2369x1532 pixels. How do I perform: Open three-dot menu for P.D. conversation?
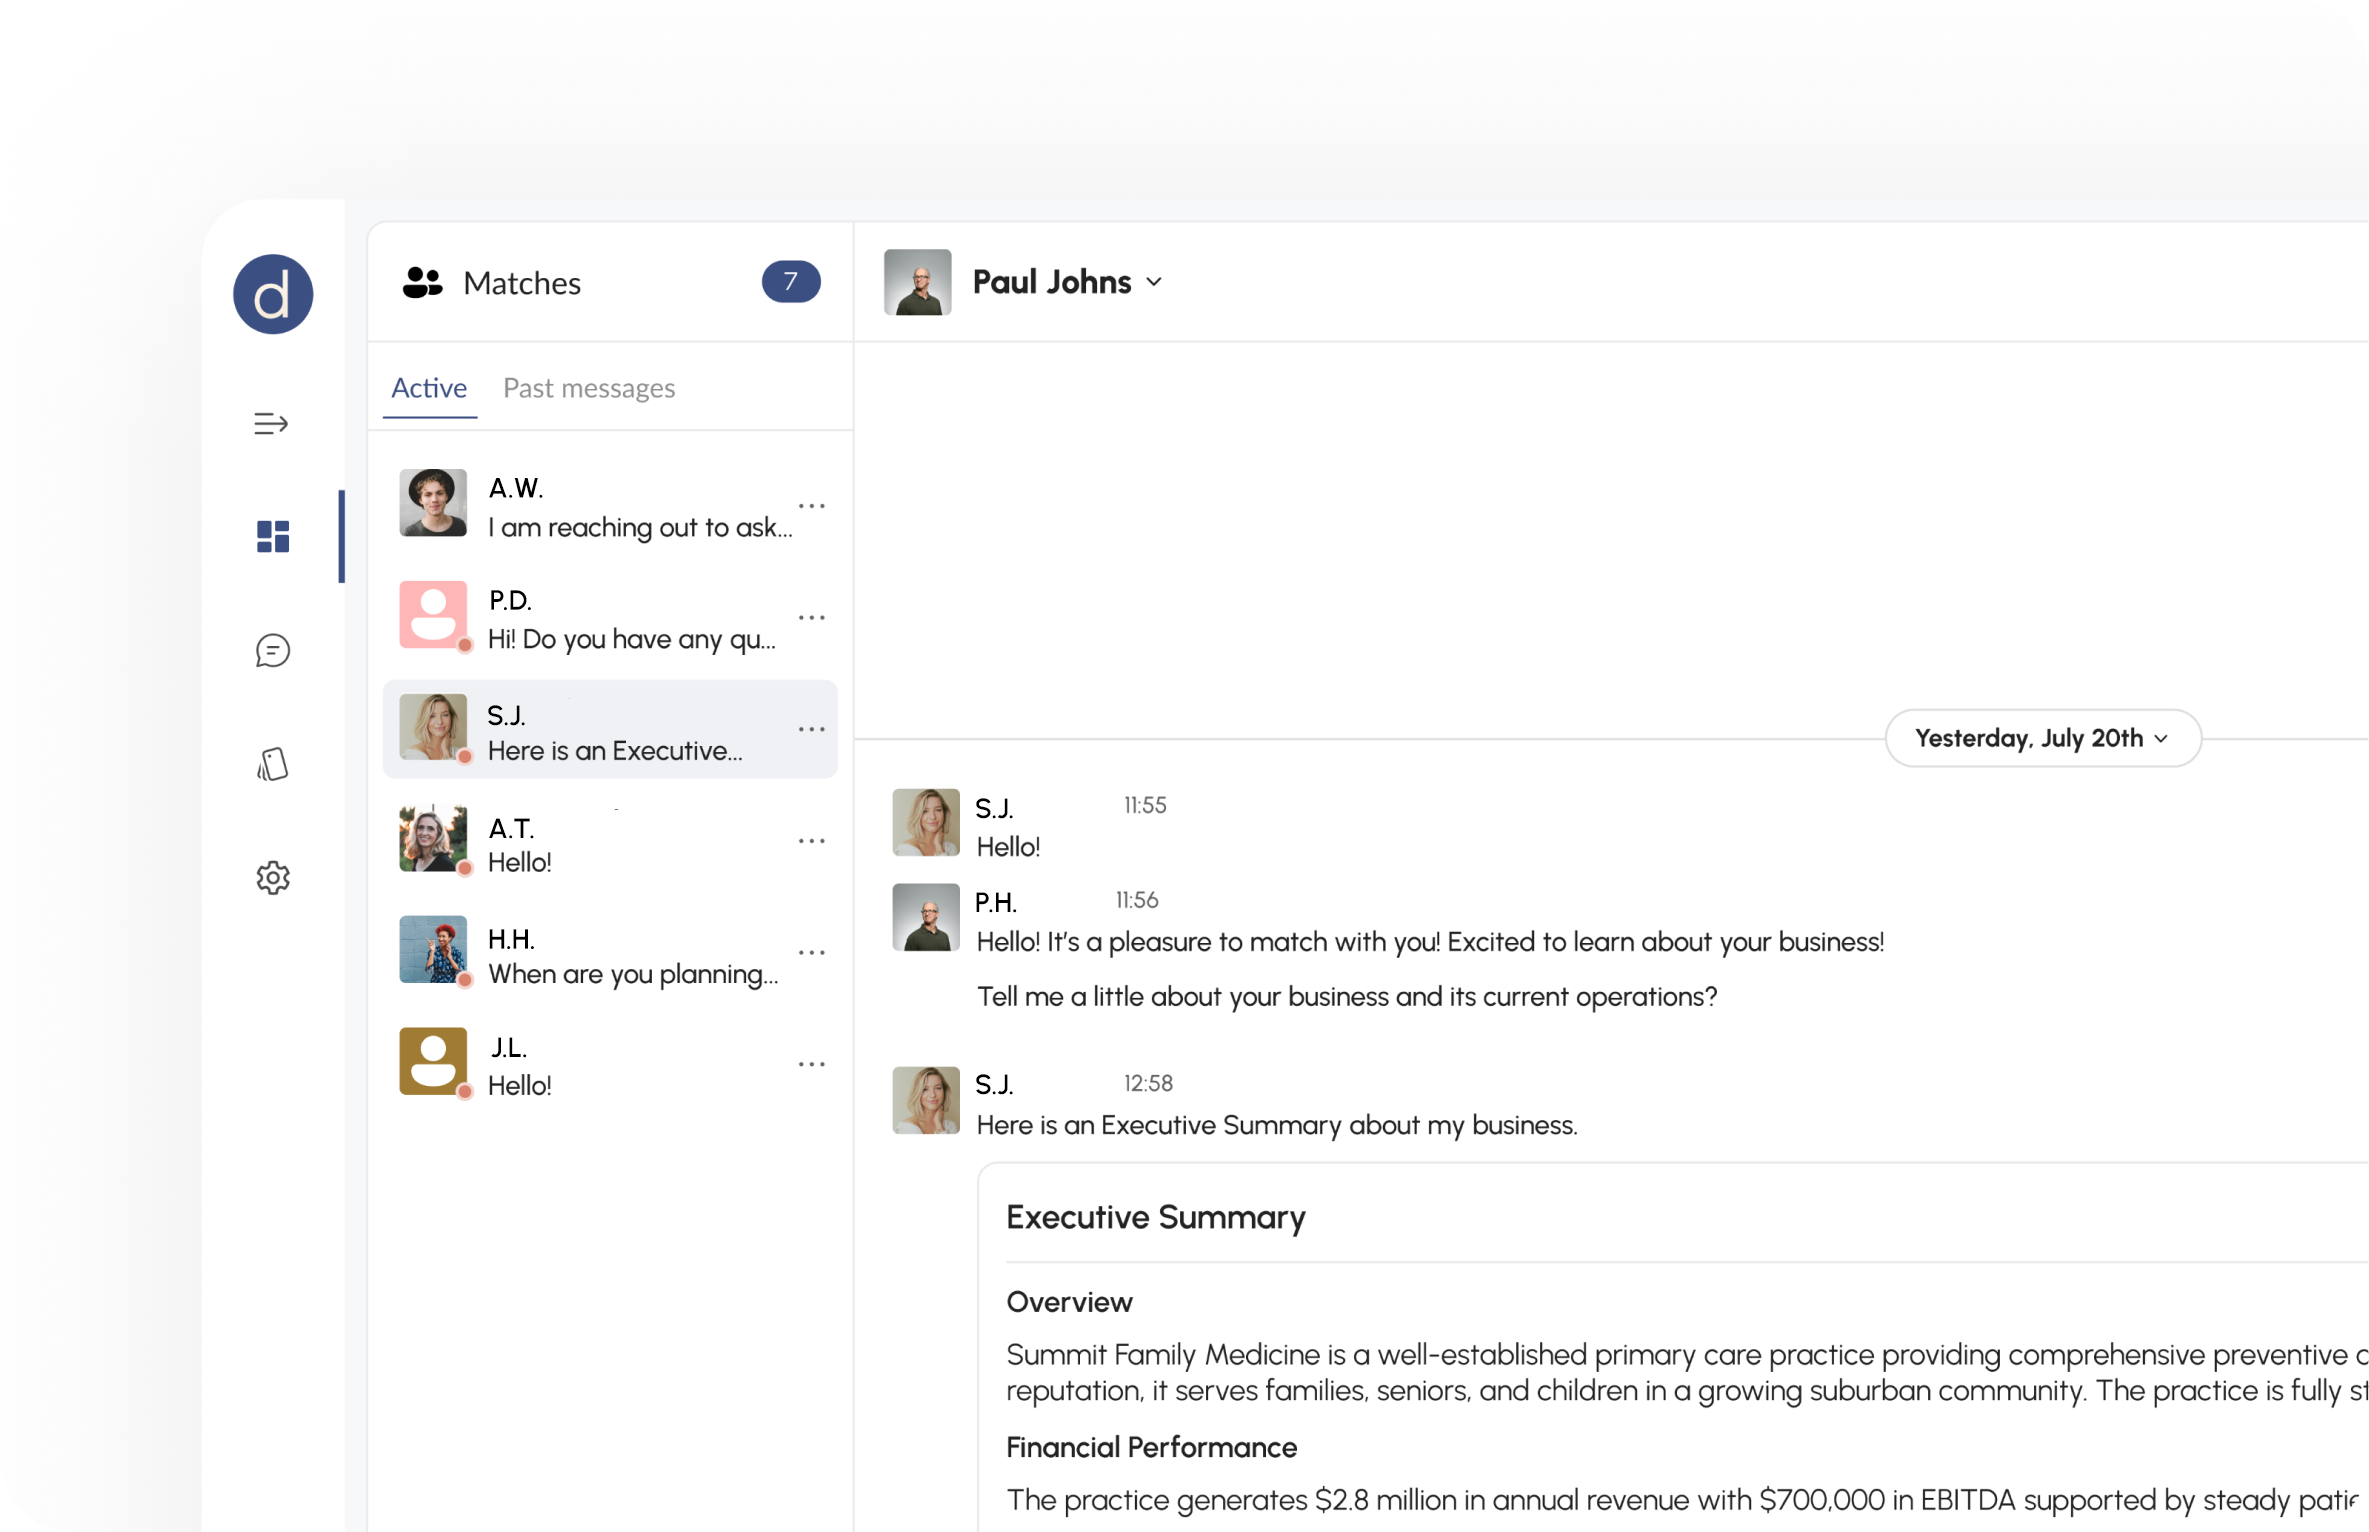pos(811,618)
